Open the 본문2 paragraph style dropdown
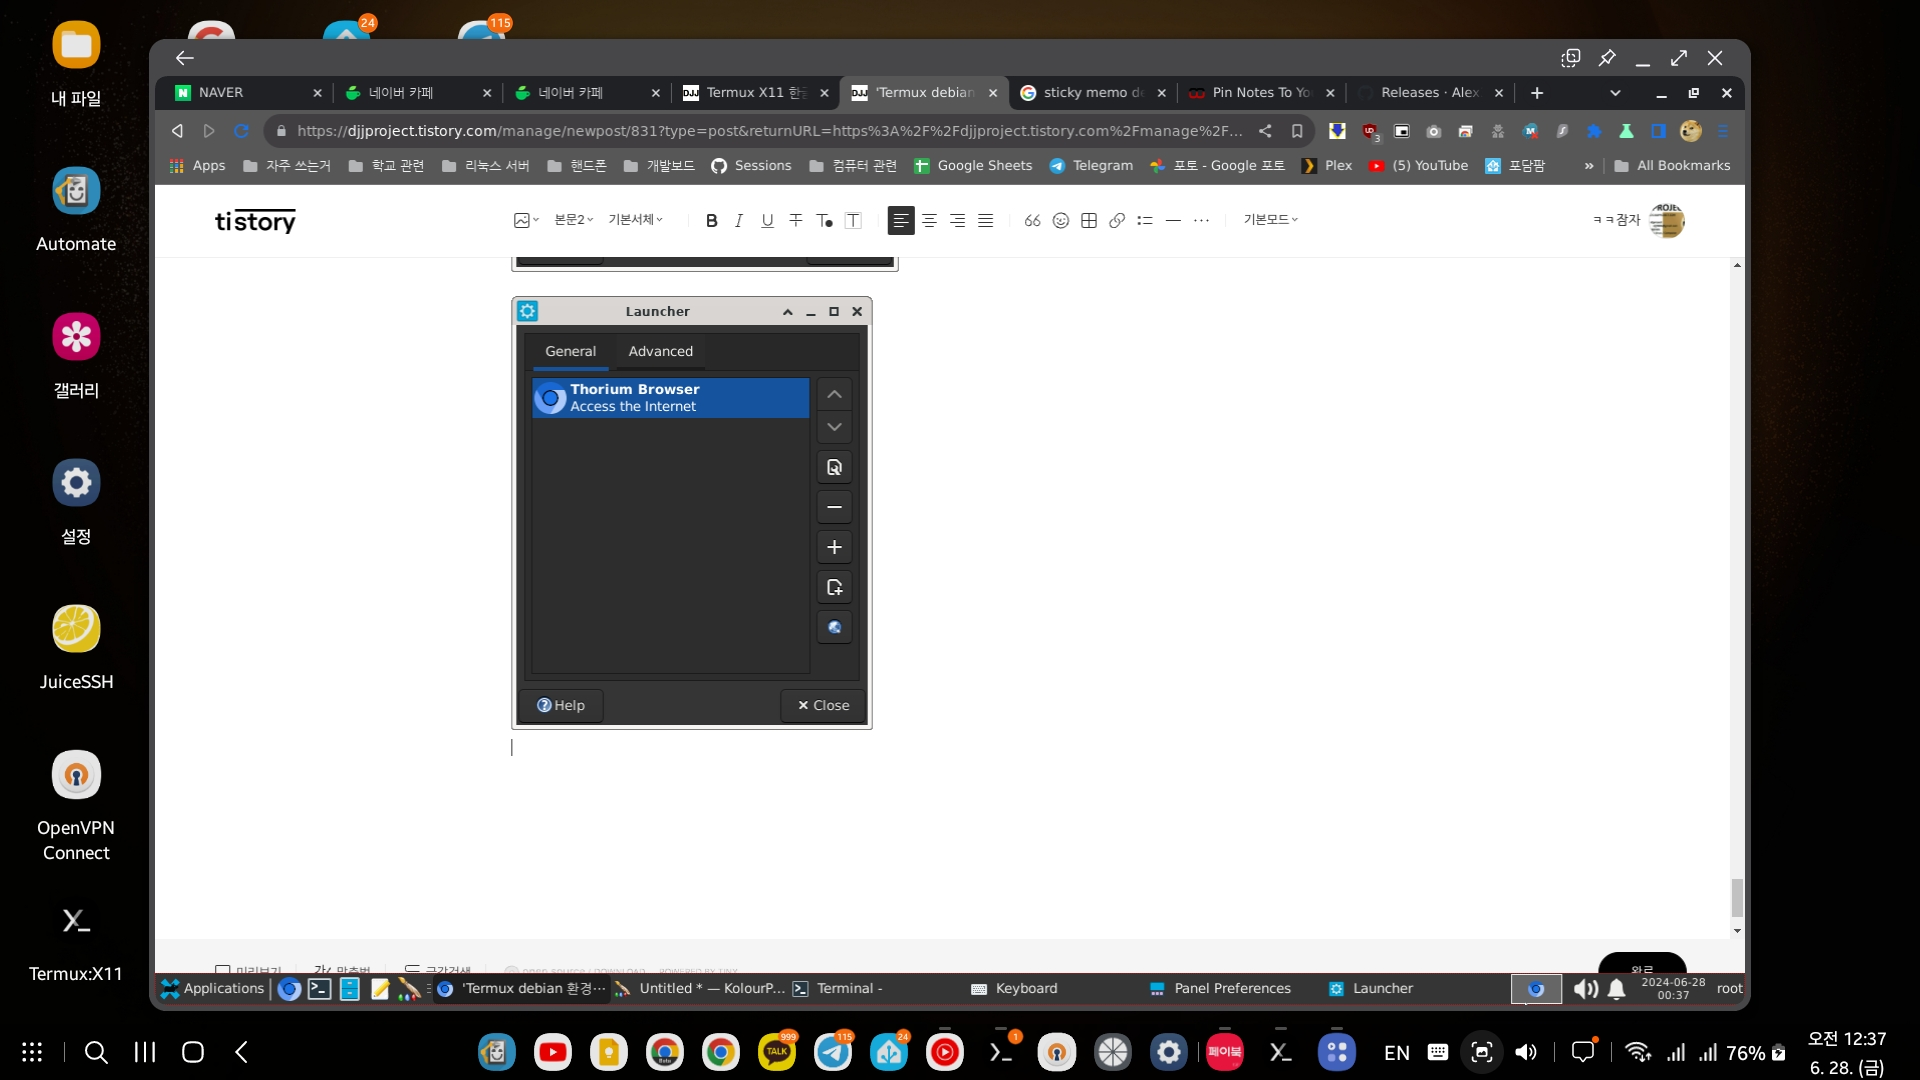Screen dimensions: 1920x1080 (x=573, y=220)
